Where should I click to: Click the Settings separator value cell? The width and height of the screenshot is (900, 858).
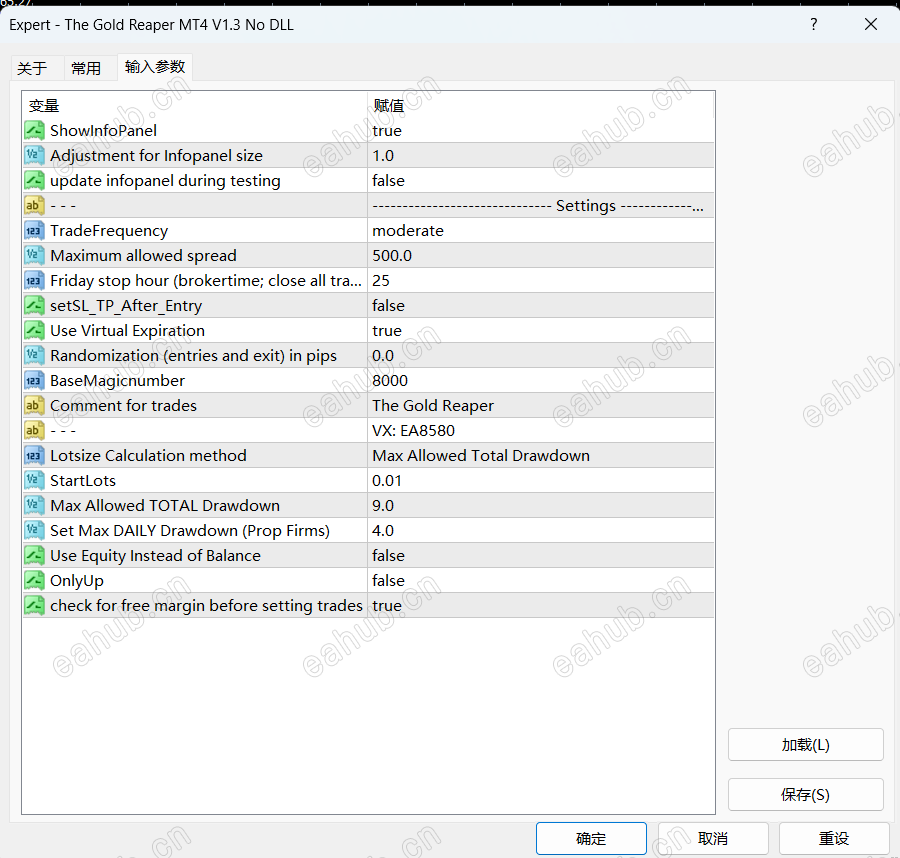[x=541, y=205]
